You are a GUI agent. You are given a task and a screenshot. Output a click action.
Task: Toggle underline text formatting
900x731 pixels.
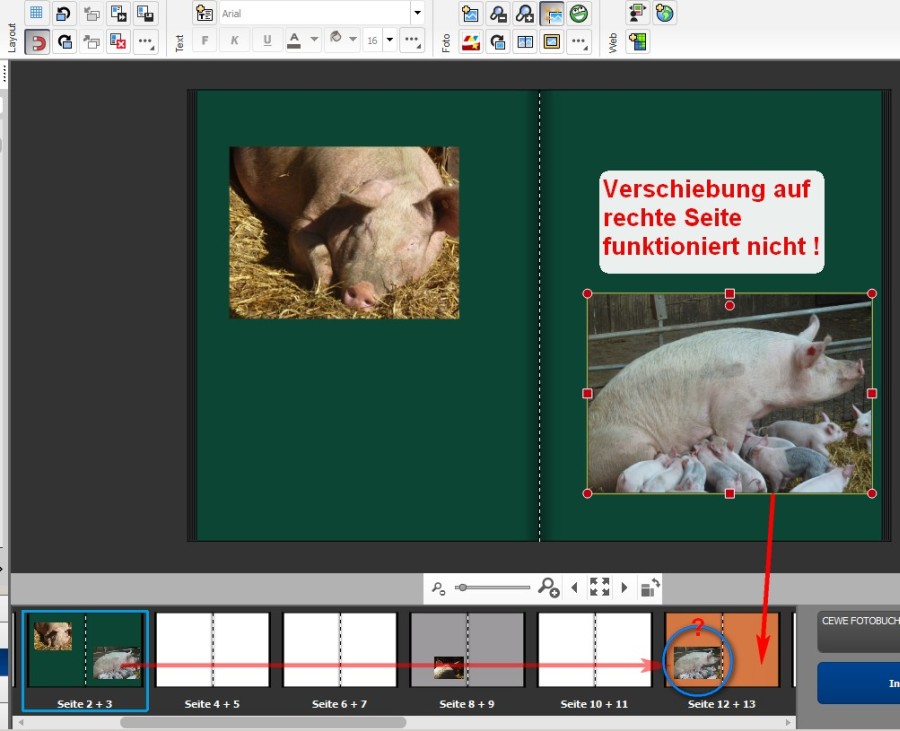[267, 41]
